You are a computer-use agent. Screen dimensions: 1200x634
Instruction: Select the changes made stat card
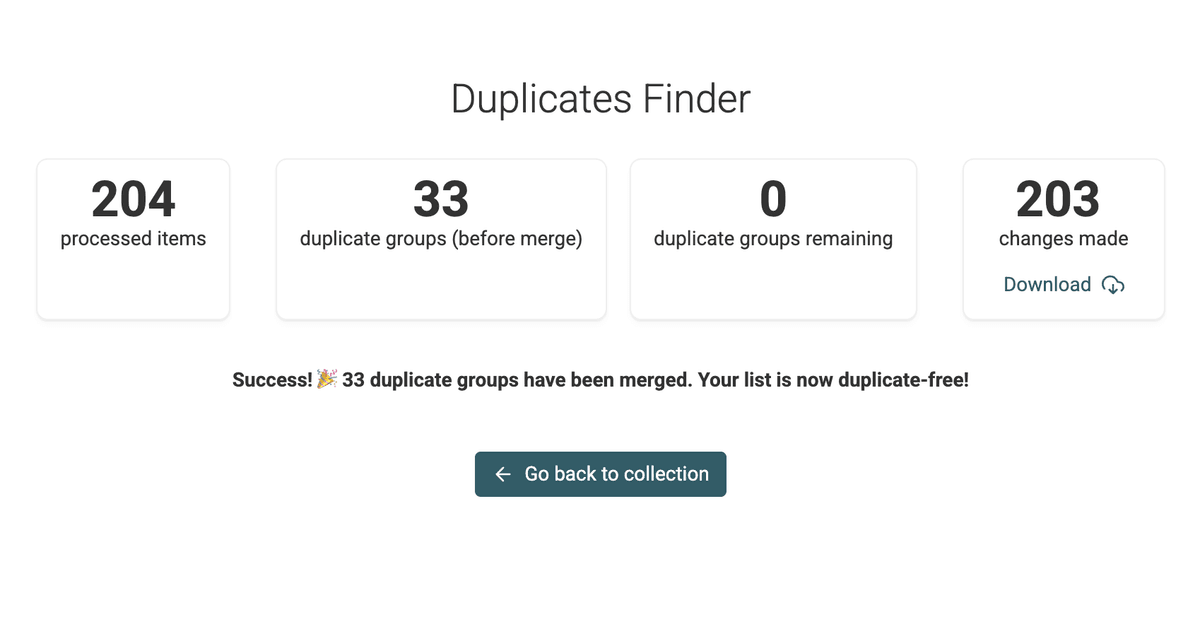click(x=1064, y=240)
